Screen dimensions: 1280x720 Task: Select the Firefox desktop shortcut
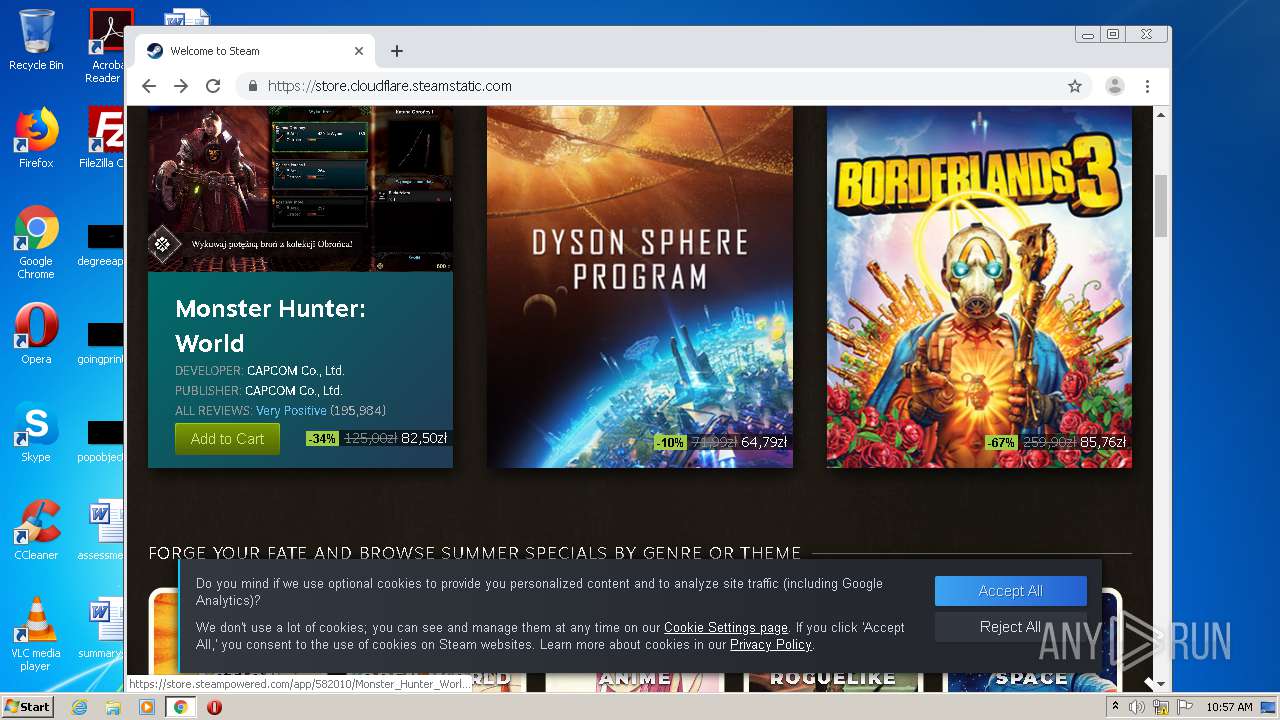36,138
